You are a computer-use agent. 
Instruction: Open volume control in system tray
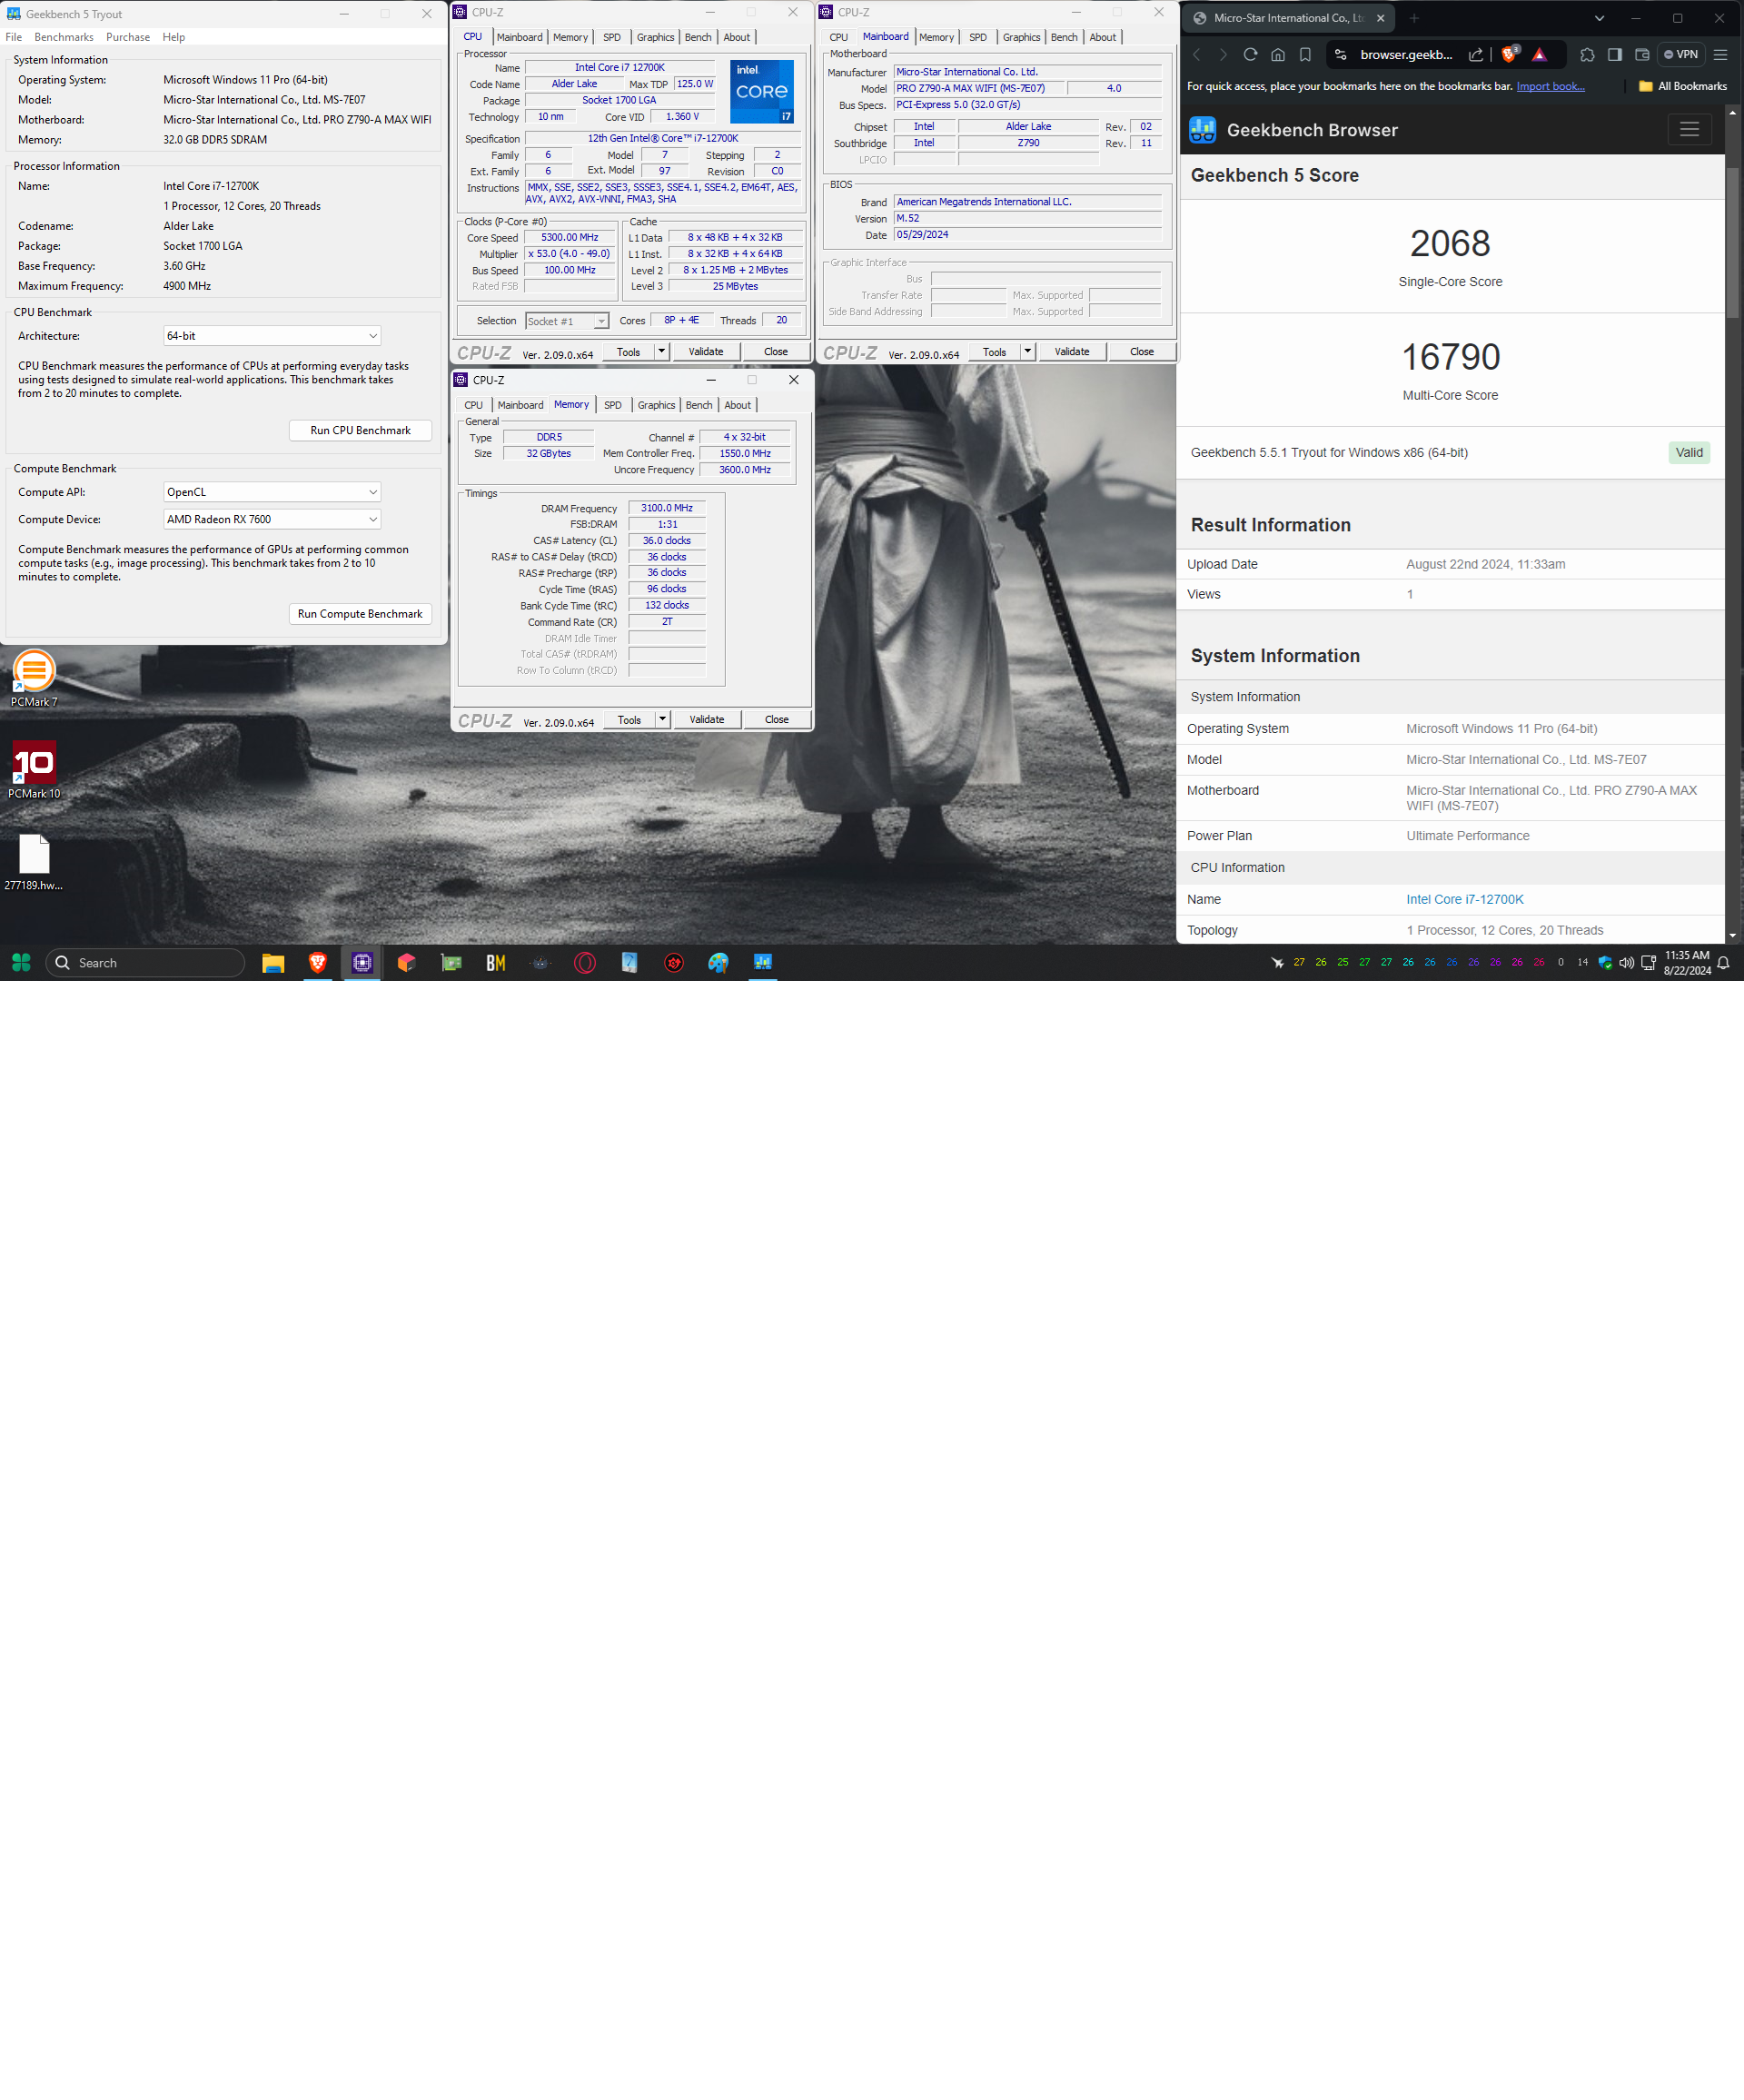coord(1627,963)
